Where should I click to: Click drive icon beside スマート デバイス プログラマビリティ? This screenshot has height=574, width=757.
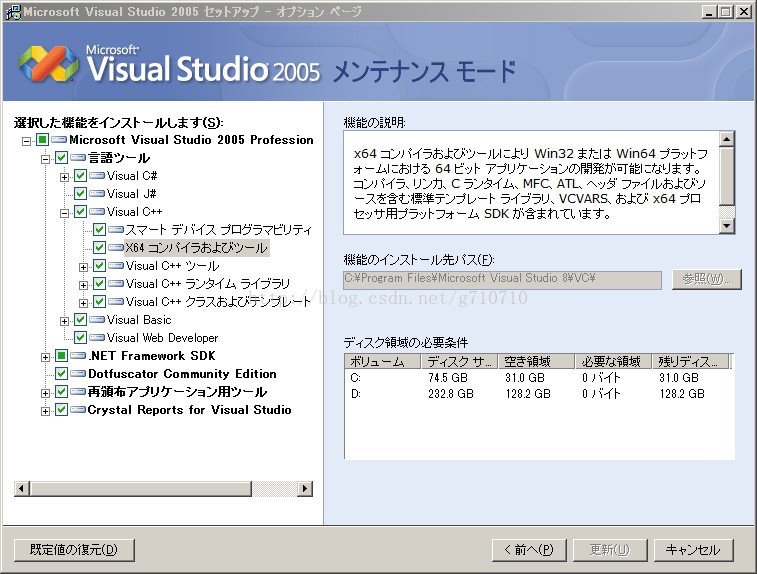pyautogui.click(x=116, y=230)
